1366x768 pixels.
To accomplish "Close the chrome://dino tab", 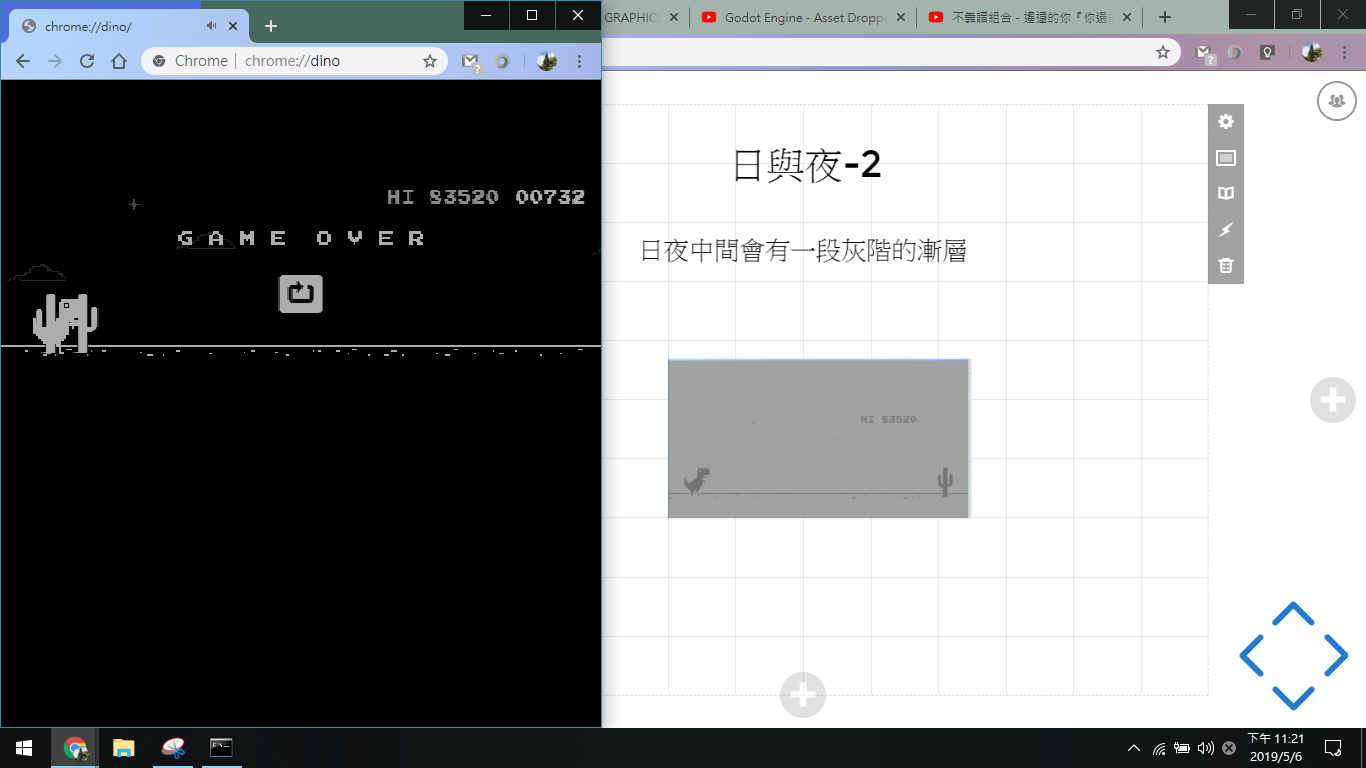I will (234, 26).
